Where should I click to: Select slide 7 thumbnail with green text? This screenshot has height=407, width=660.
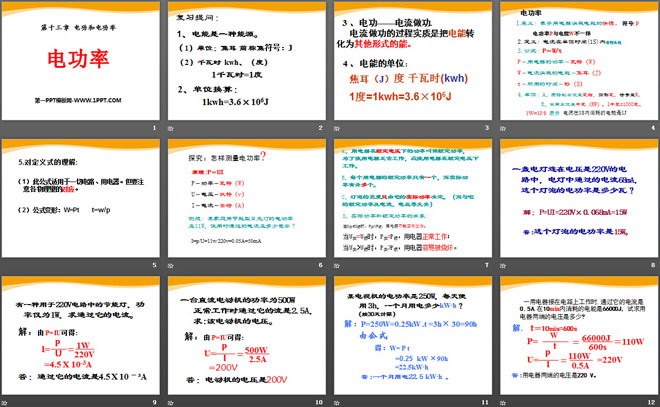(413, 198)
